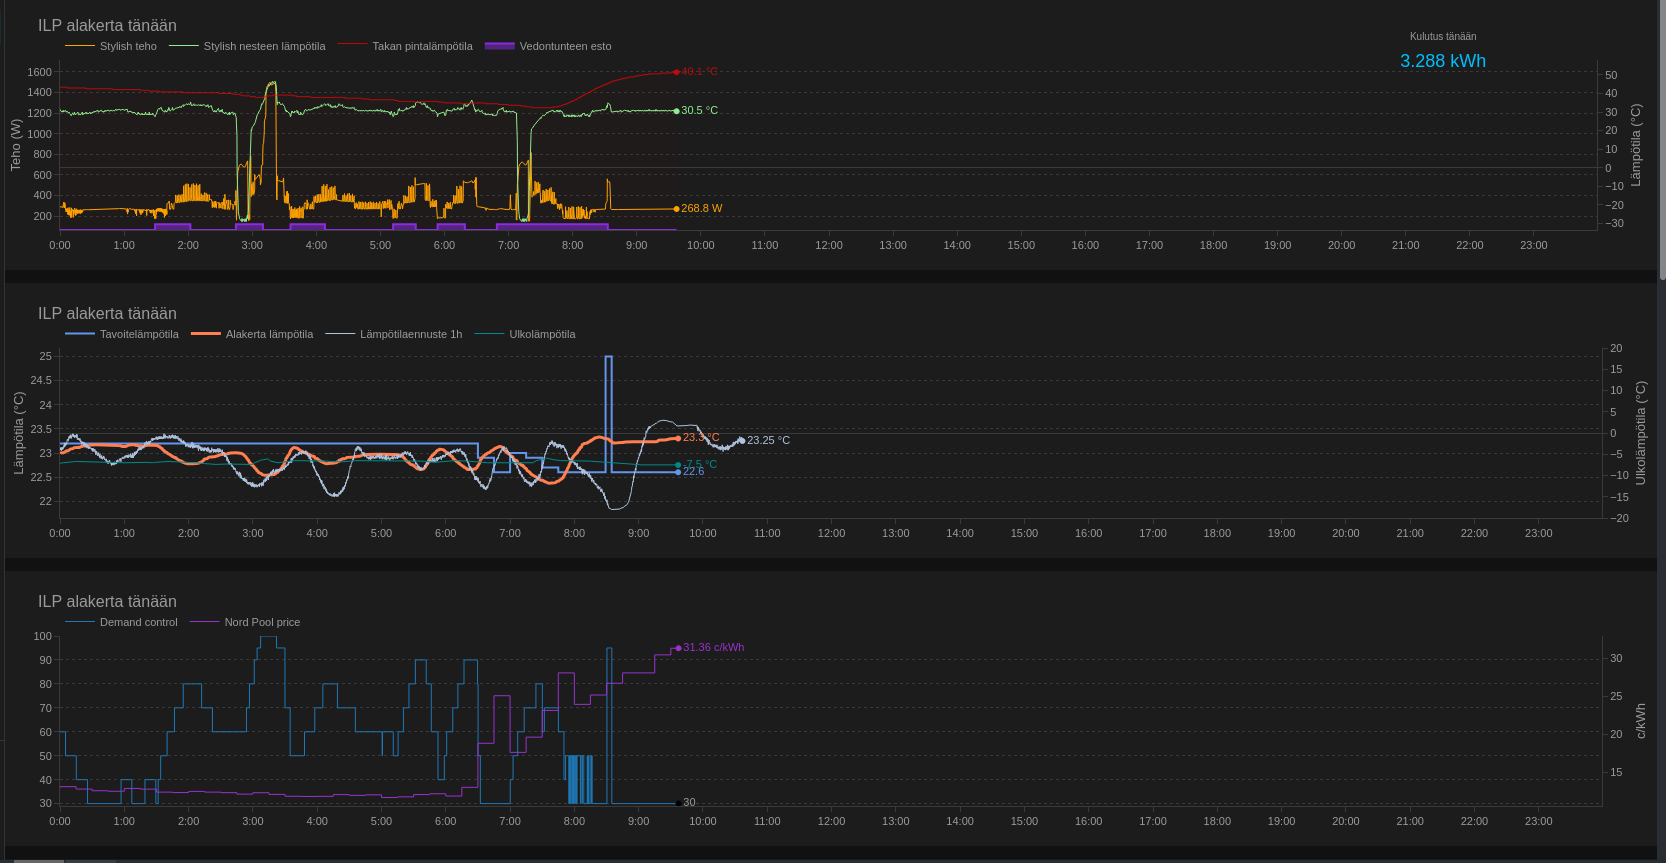Isolate the Ulkolämpötila series in the legend
The height and width of the screenshot is (863, 1666).
coord(542,334)
